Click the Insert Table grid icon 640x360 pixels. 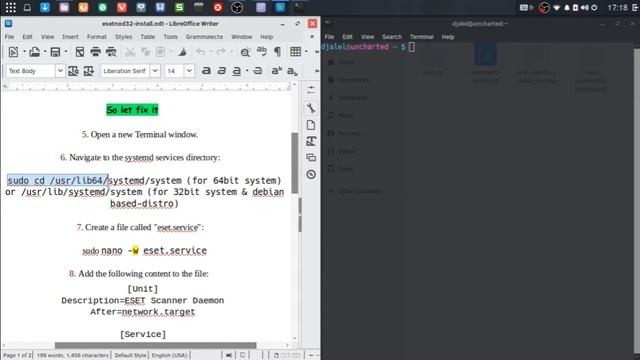(296, 51)
